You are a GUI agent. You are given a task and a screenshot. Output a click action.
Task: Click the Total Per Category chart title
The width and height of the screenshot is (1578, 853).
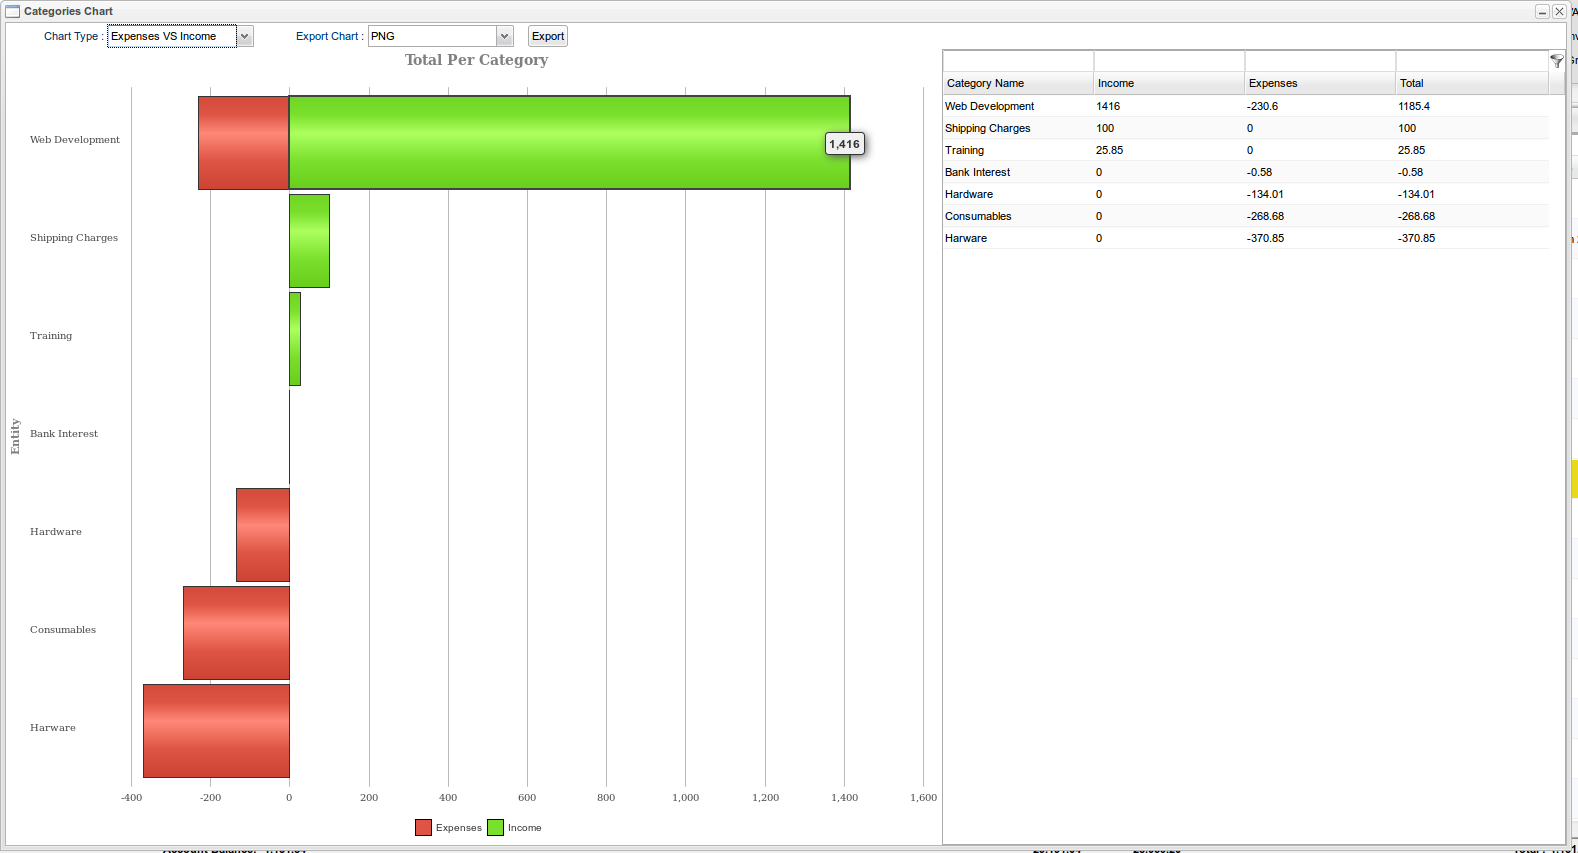pyautogui.click(x=477, y=60)
